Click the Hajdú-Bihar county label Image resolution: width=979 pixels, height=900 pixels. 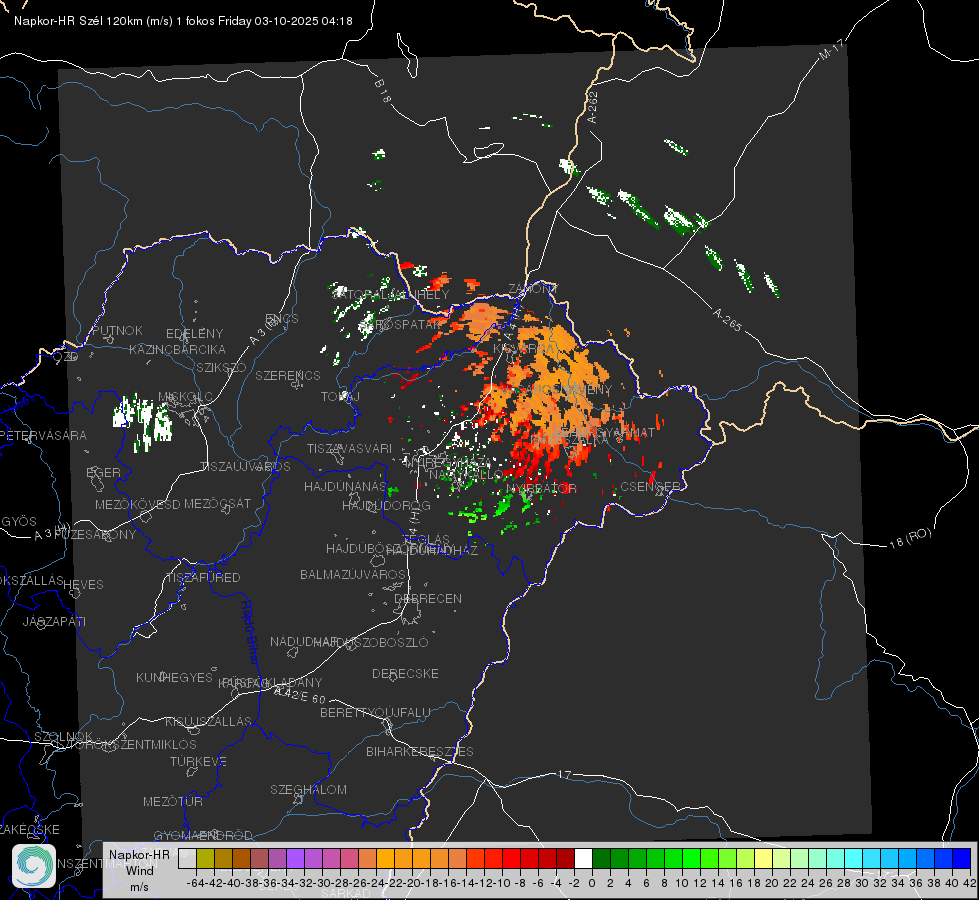coord(250,632)
